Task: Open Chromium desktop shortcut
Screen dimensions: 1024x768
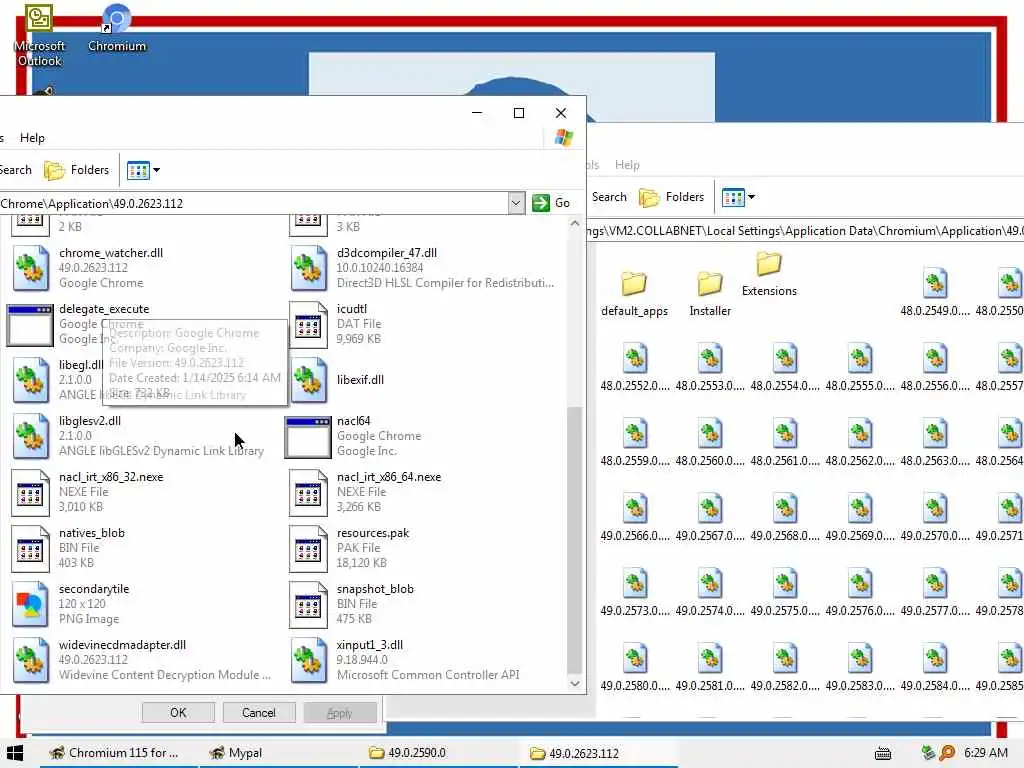Action: [x=117, y=29]
